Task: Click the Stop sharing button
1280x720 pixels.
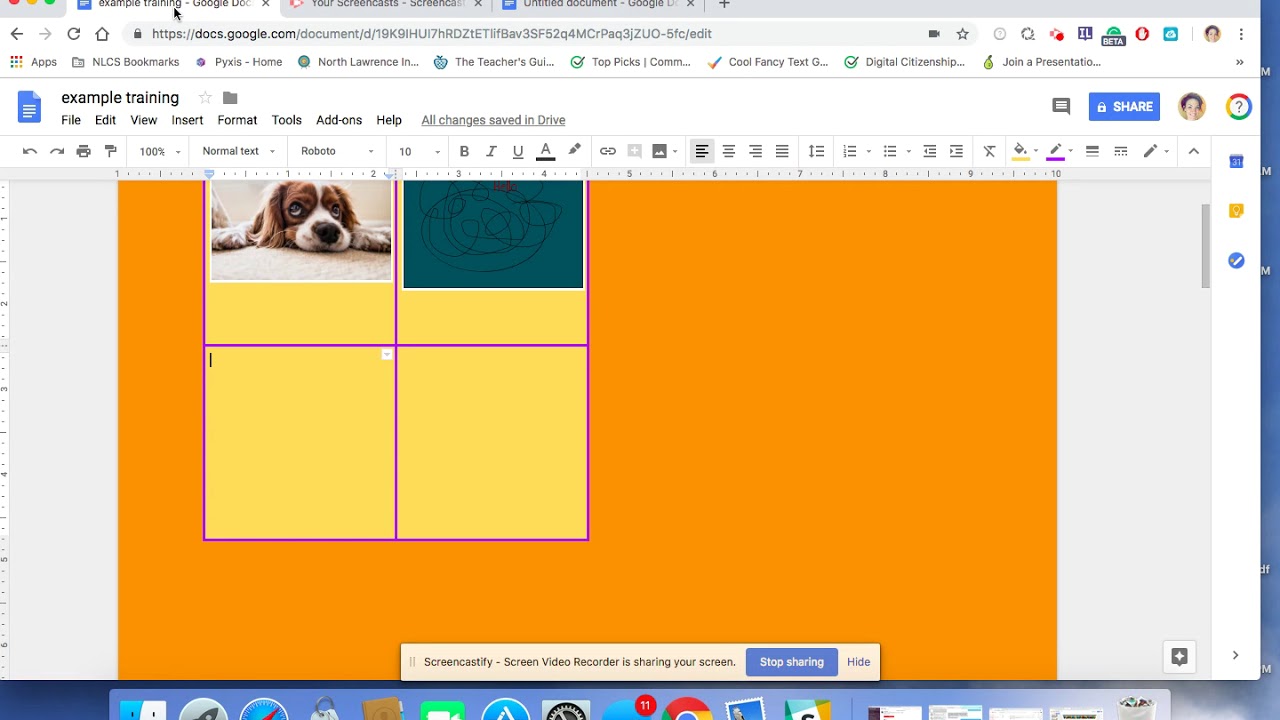Action: pos(791,662)
